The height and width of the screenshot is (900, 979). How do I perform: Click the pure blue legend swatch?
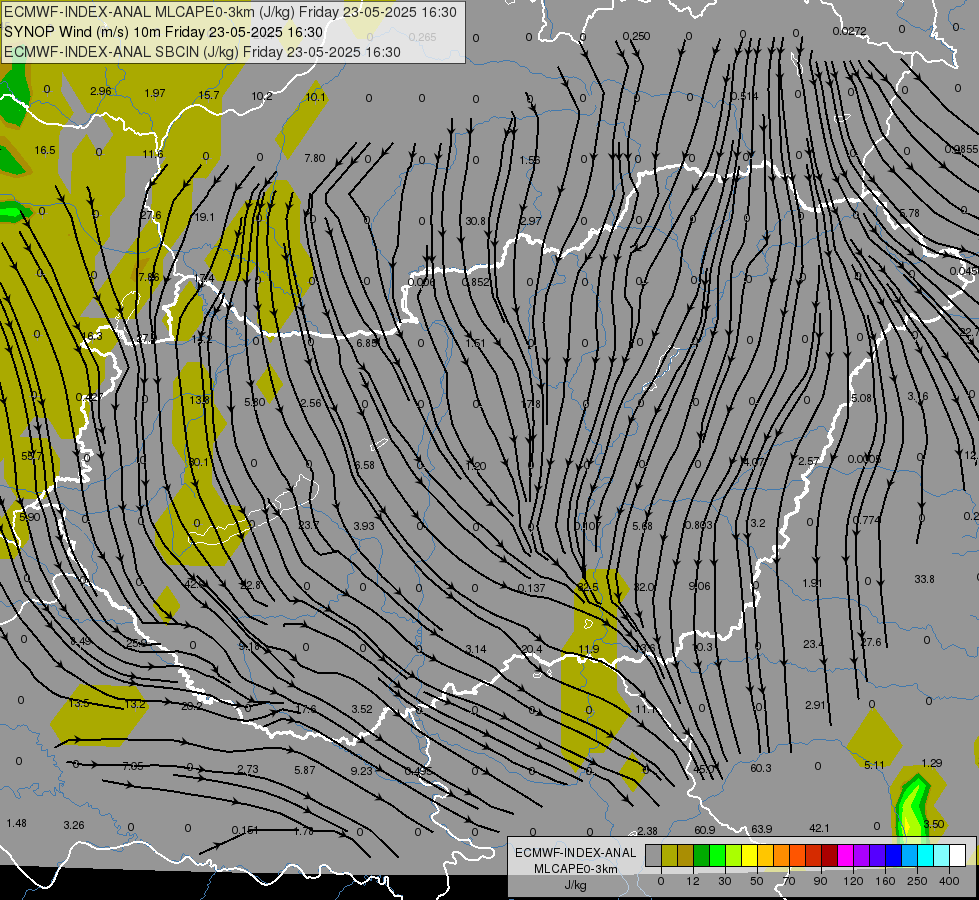point(893,855)
